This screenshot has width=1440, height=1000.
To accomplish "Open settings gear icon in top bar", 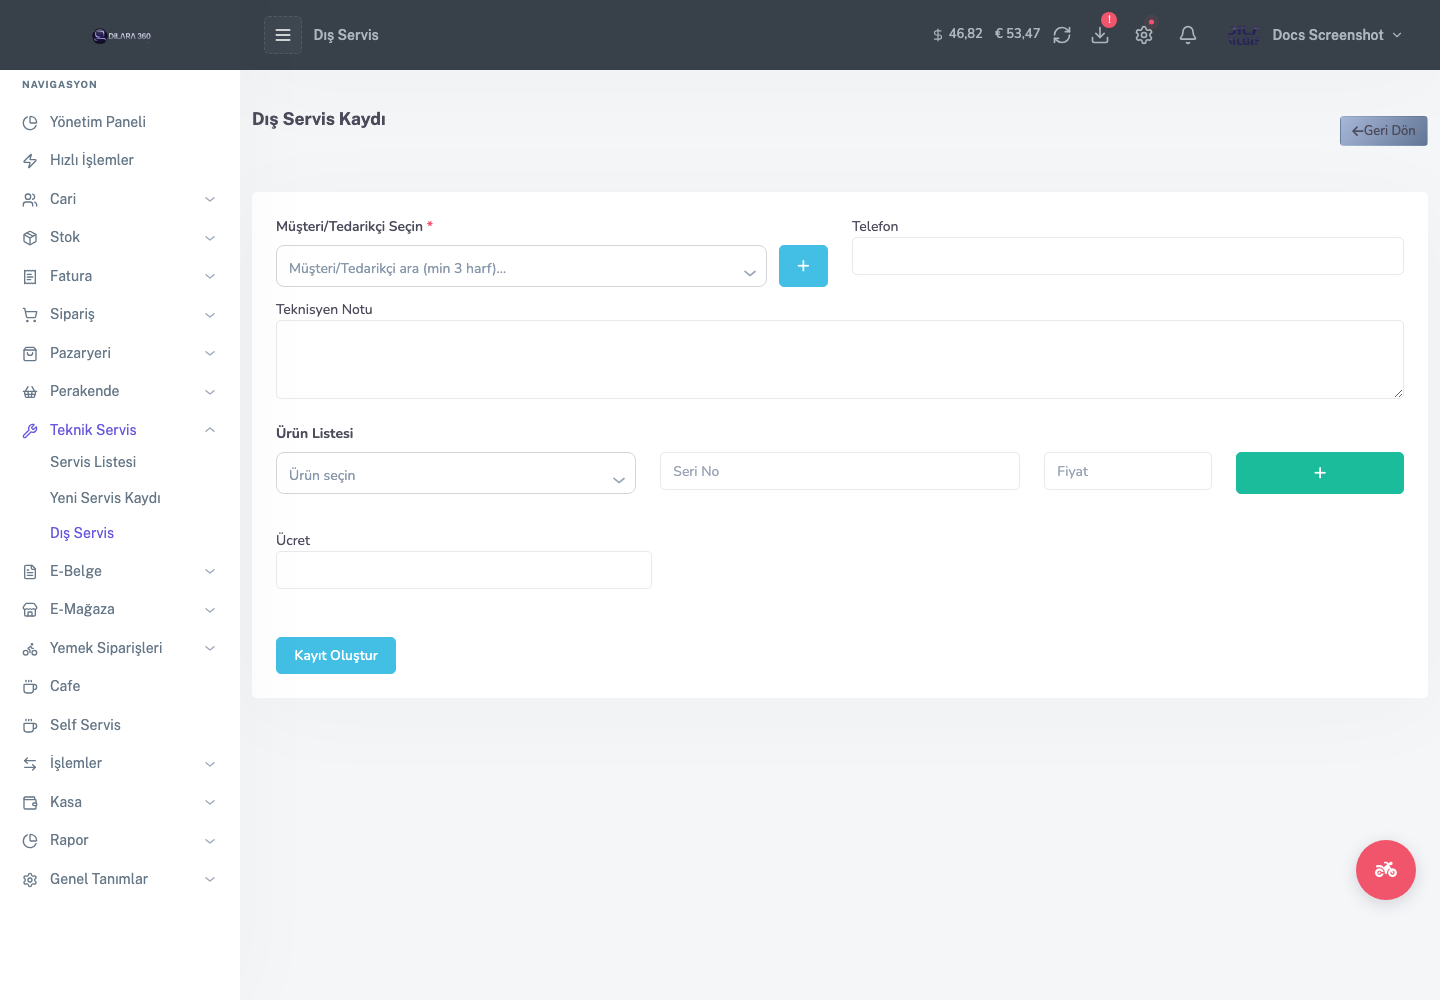I will point(1144,35).
